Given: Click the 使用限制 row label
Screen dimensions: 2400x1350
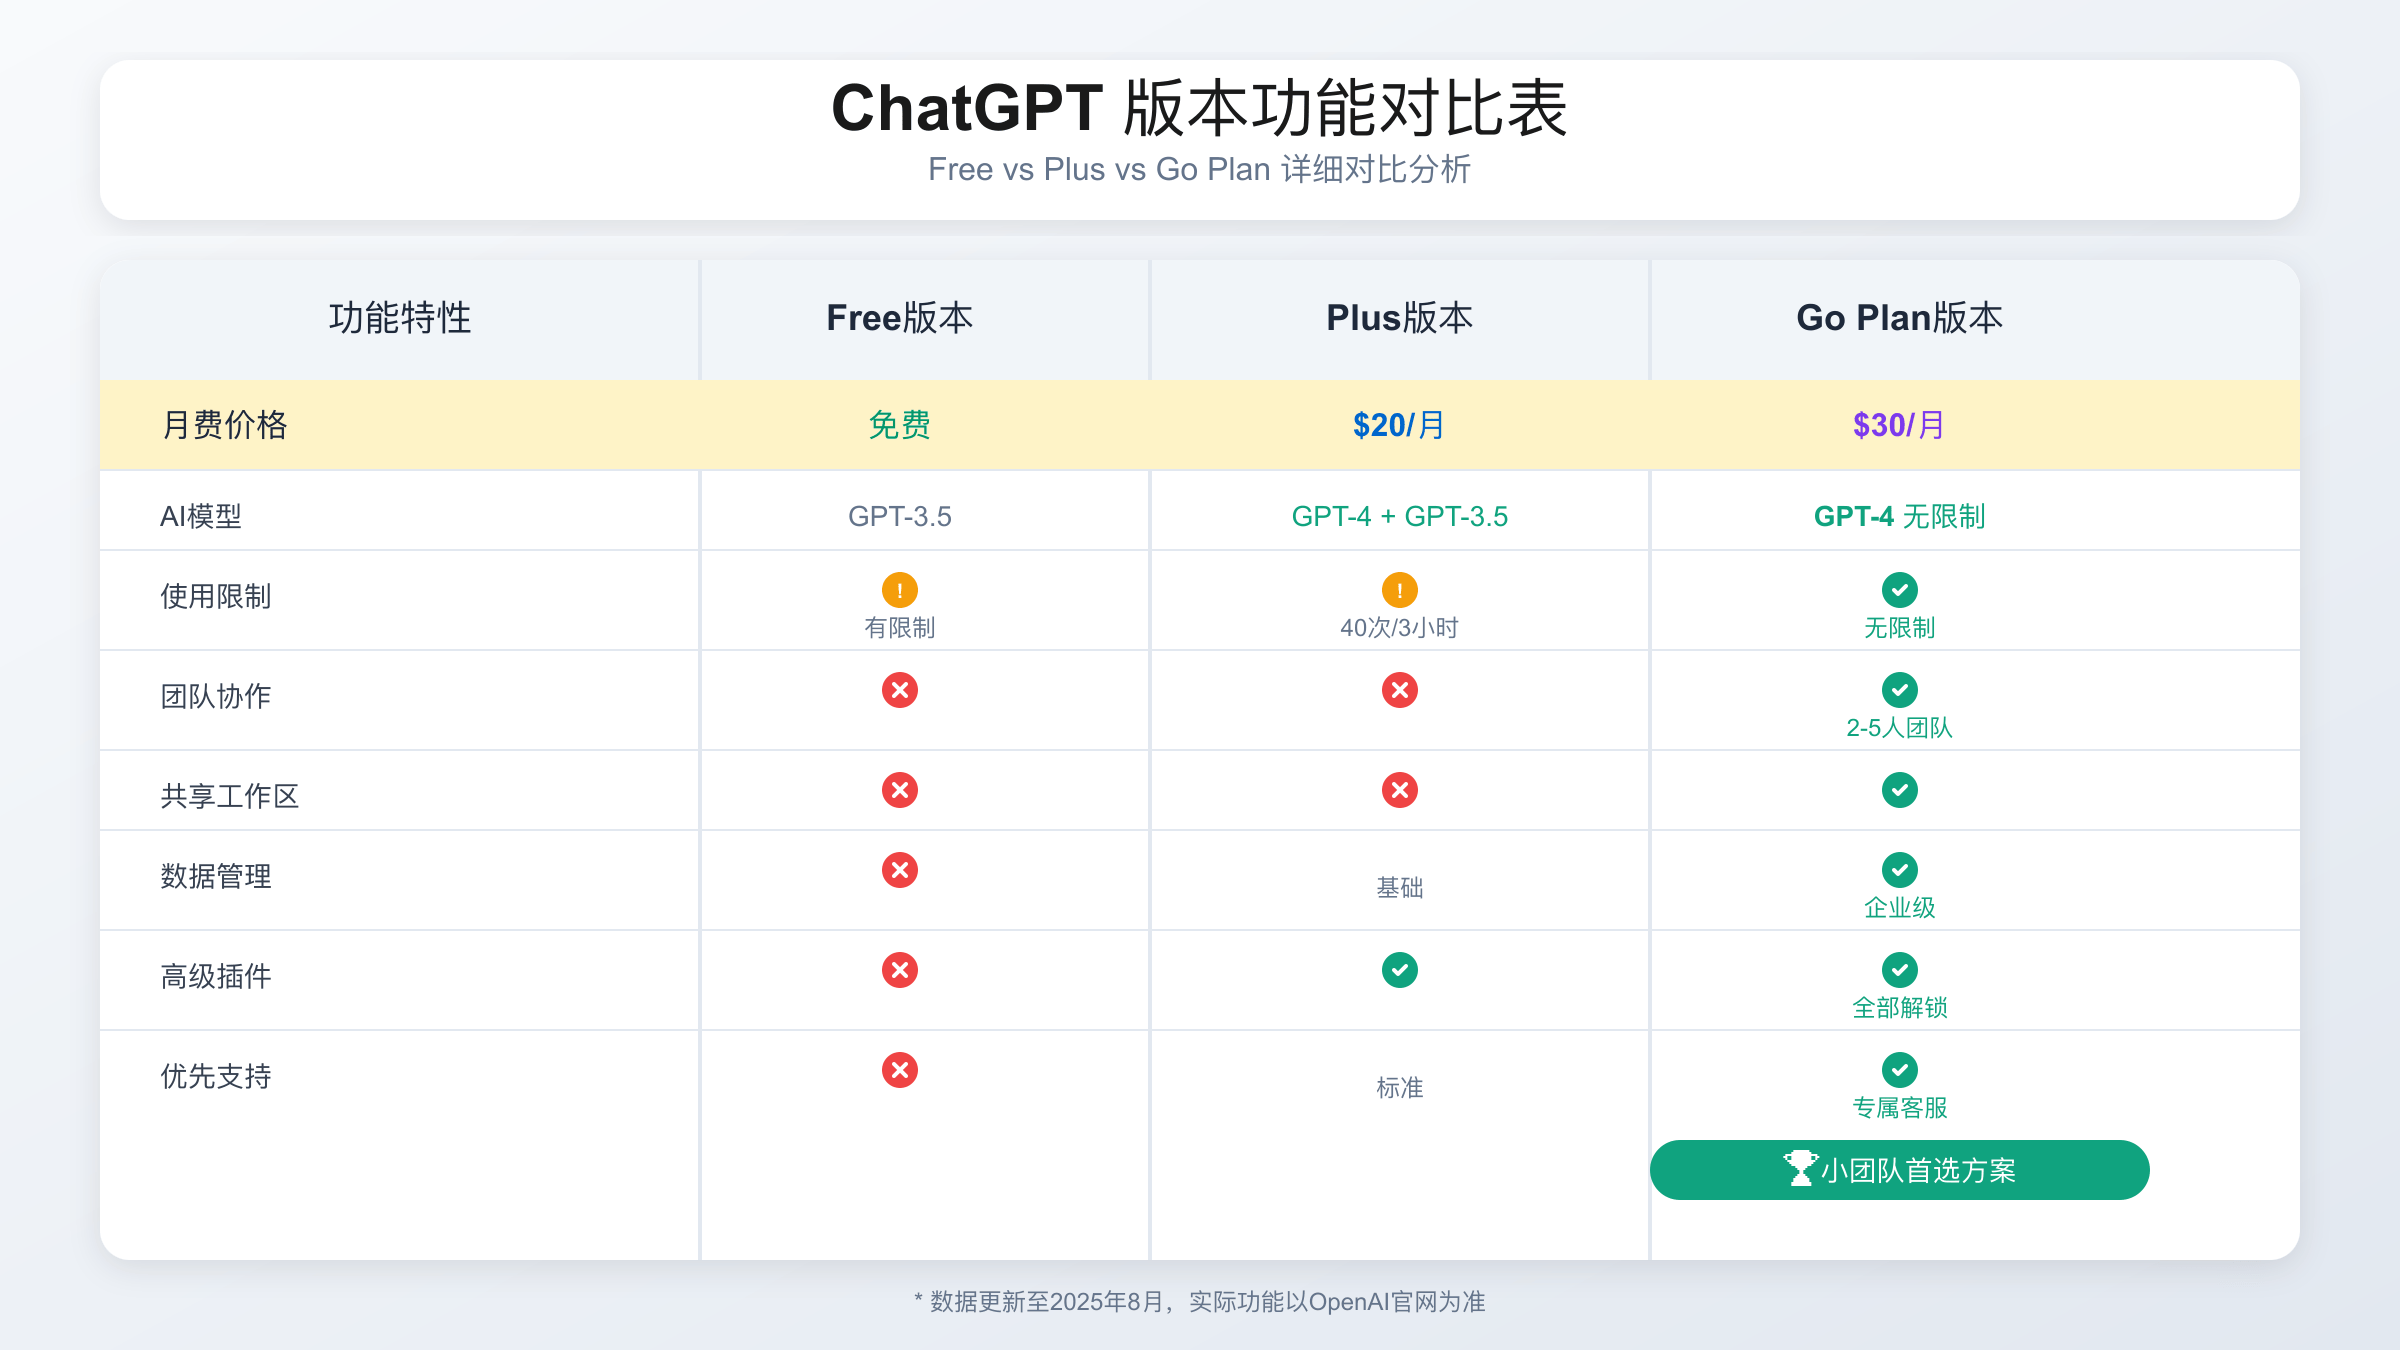Looking at the screenshot, I should [x=216, y=596].
